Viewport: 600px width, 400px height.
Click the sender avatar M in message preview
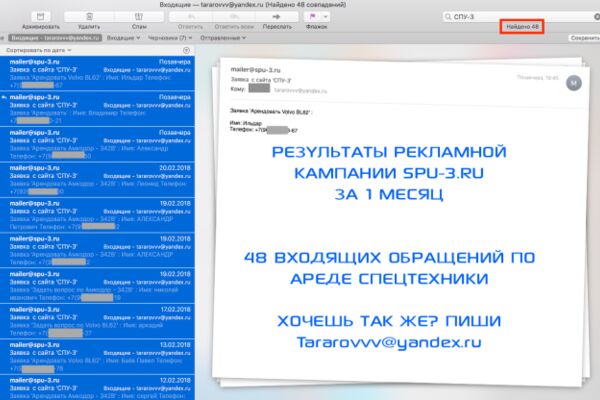574,83
